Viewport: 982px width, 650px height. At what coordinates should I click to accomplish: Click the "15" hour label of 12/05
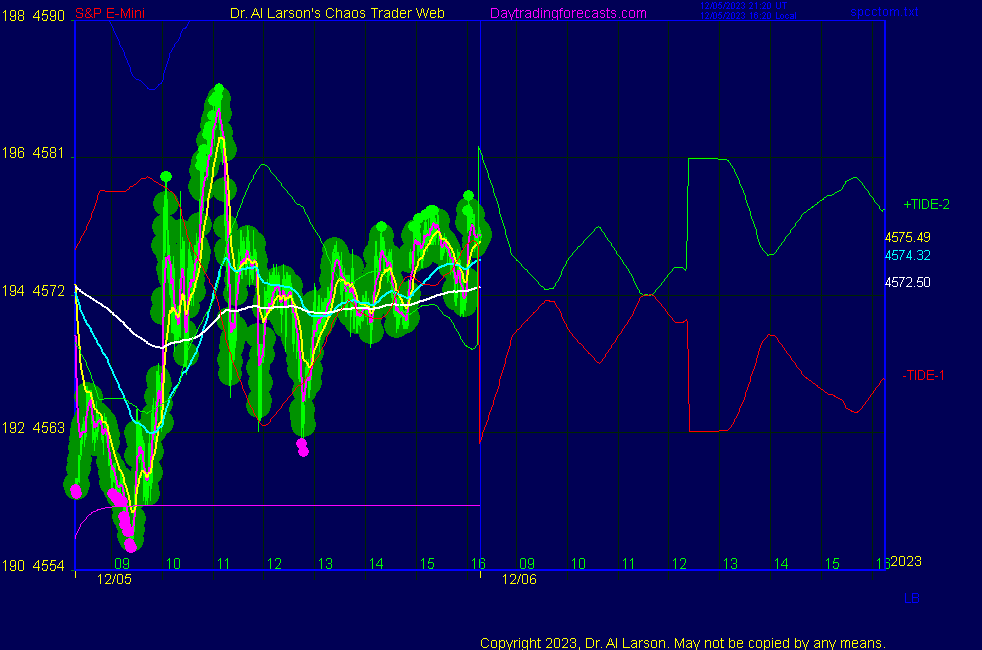[427, 564]
